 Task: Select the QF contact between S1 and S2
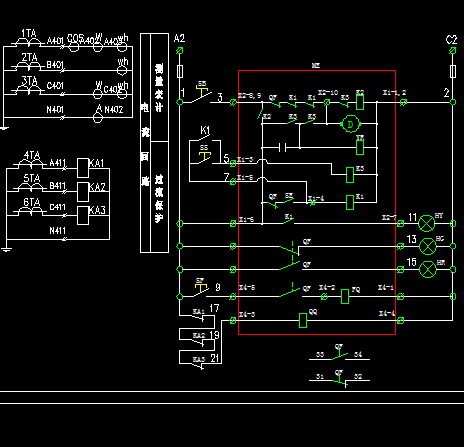[340, 380]
